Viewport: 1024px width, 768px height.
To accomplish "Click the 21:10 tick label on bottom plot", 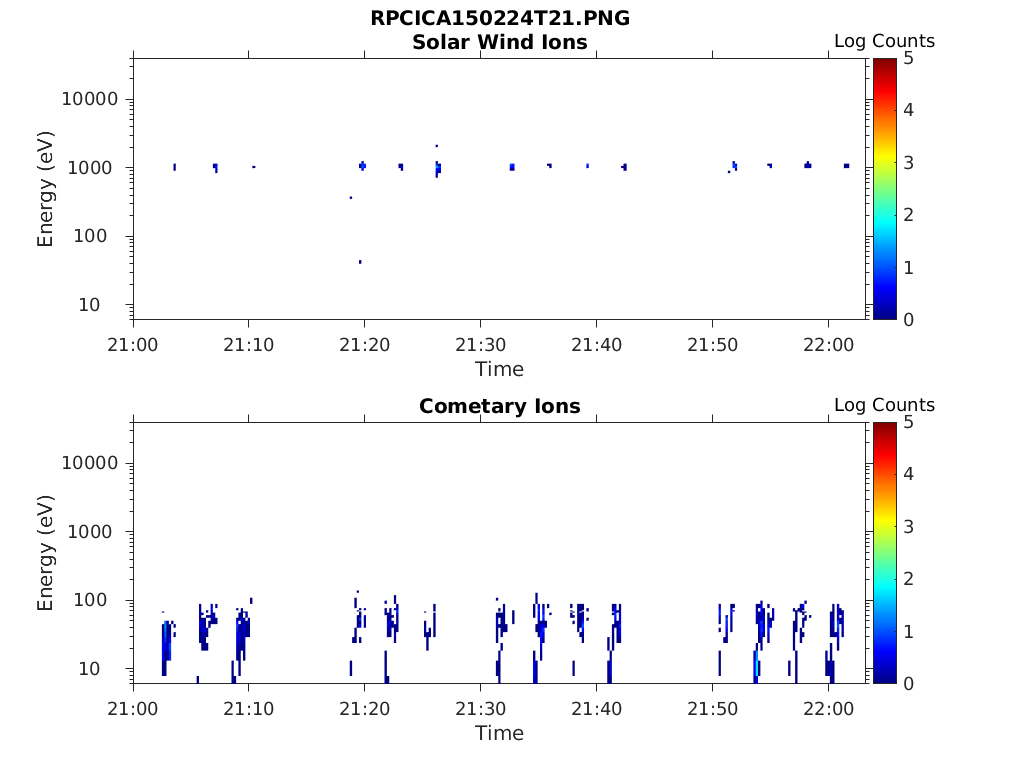I will click(248, 708).
